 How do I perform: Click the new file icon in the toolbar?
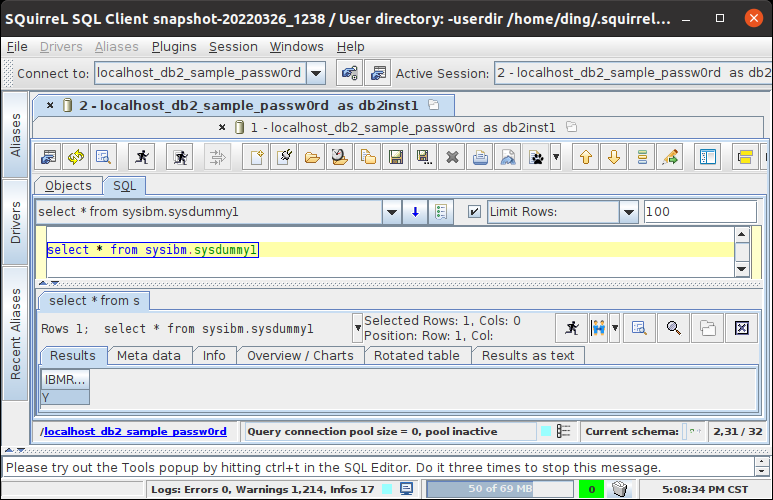click(x=256, y=157)
